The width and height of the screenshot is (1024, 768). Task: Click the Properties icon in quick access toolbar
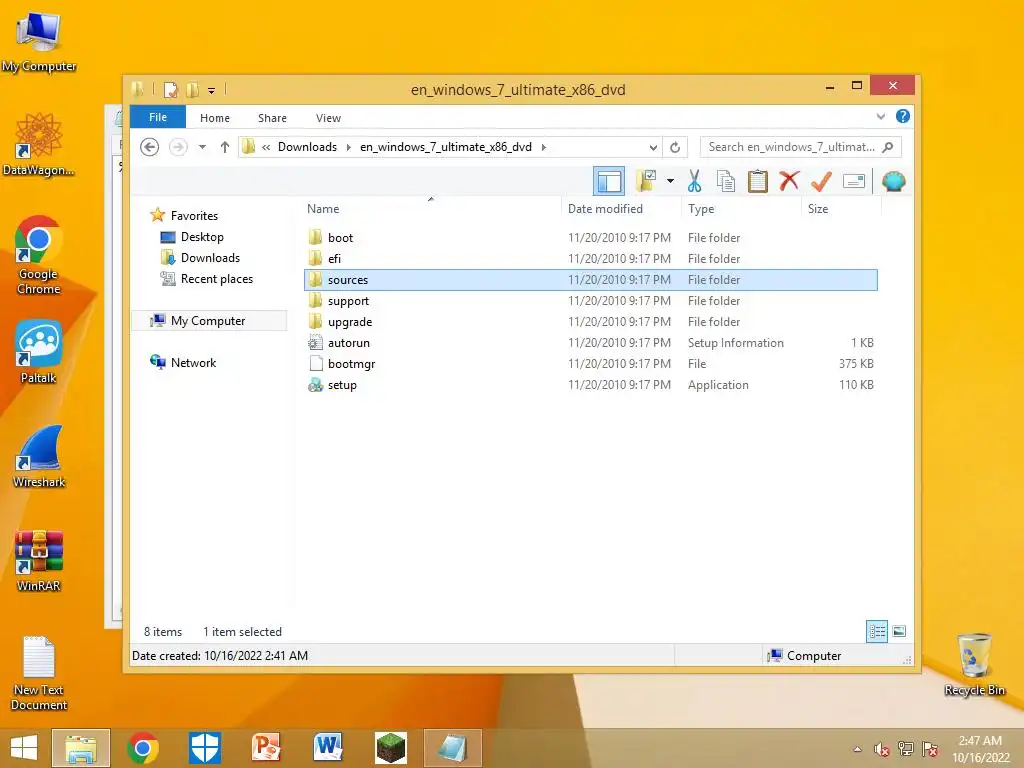(x=170, y=89)
